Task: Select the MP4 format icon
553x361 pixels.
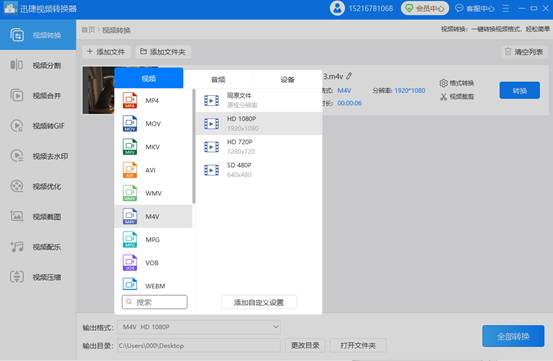Action: tap(130, 100)
